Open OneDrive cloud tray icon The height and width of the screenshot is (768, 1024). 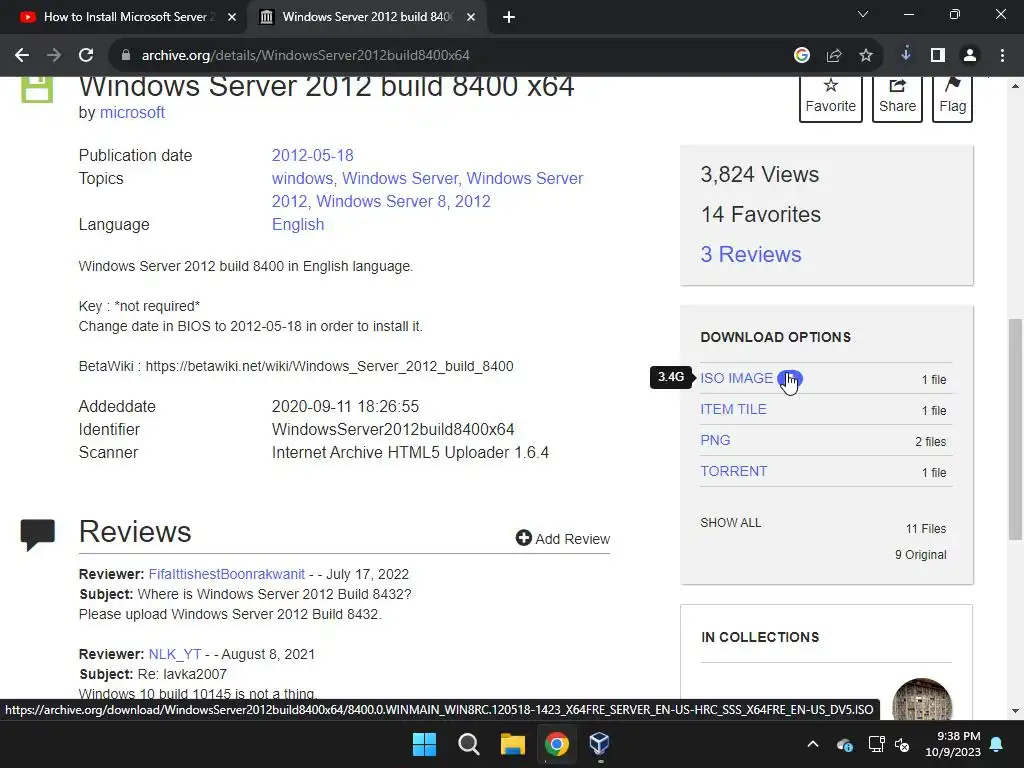pyautogui.click(x=844, y=744)
